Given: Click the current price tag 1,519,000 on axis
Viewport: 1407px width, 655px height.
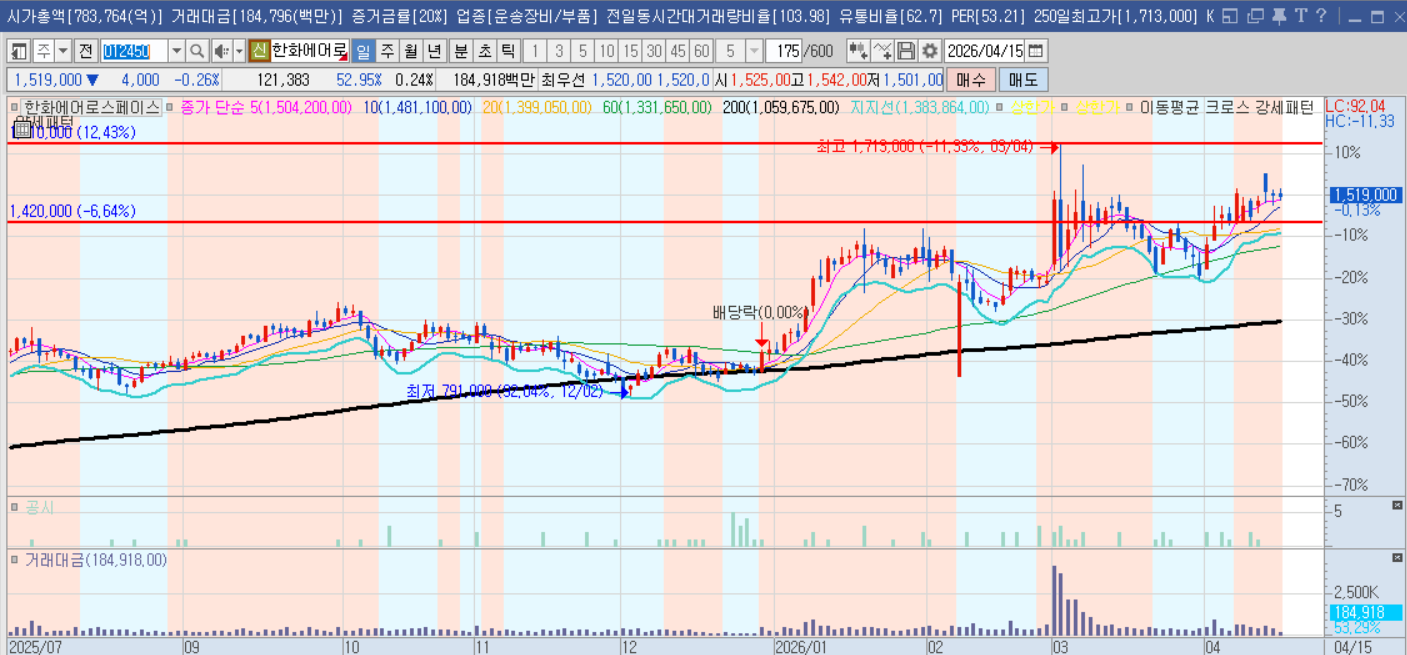Looking at the screenshot, I should click(x=1365, y=194).
